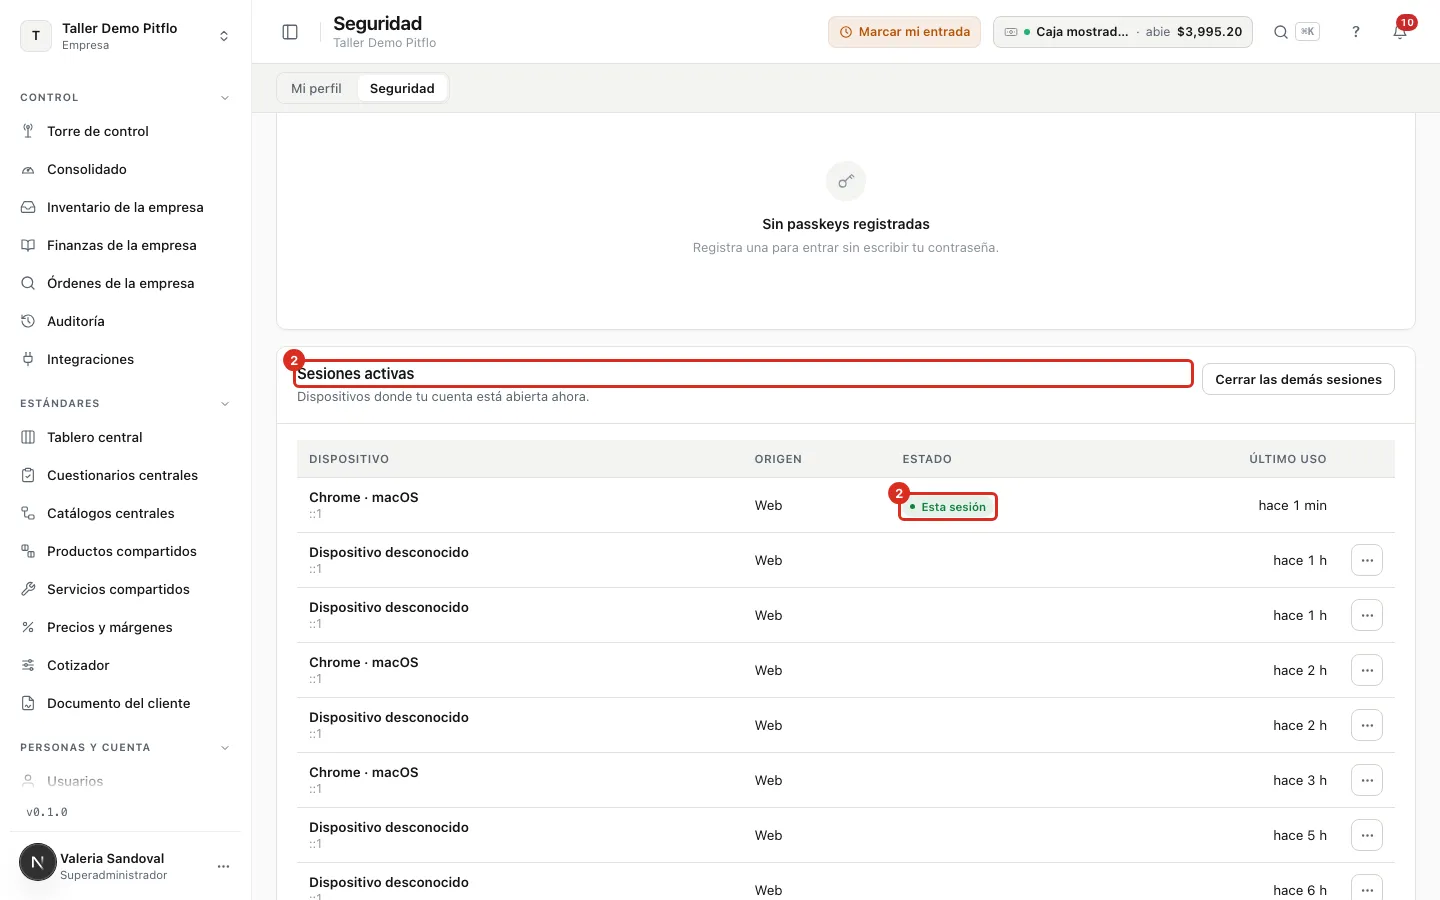Click the hace 1 min last-use value
The image size is (1440, 900).
[x=1292, y=505]
